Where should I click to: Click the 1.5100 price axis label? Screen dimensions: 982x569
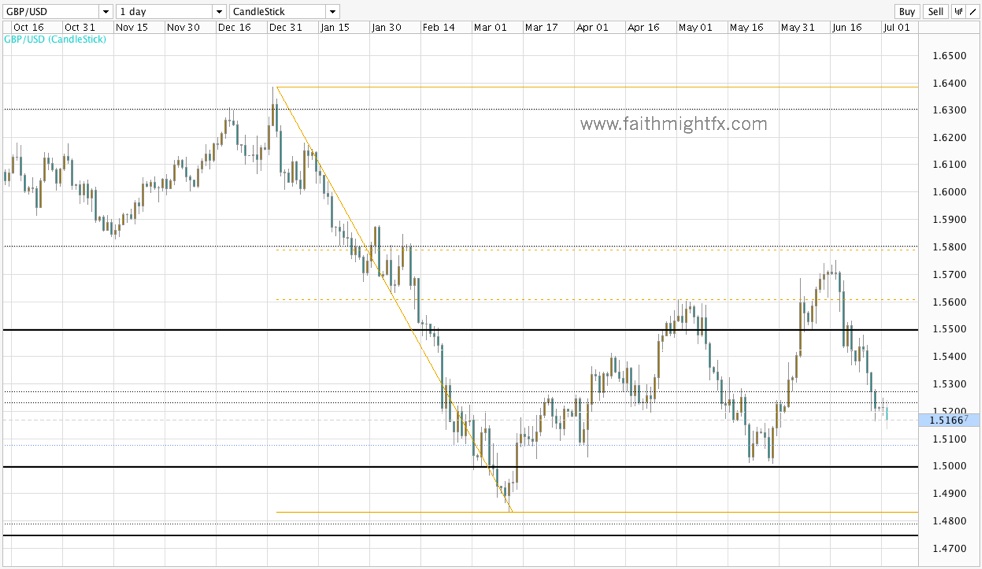tap(949, 439)
